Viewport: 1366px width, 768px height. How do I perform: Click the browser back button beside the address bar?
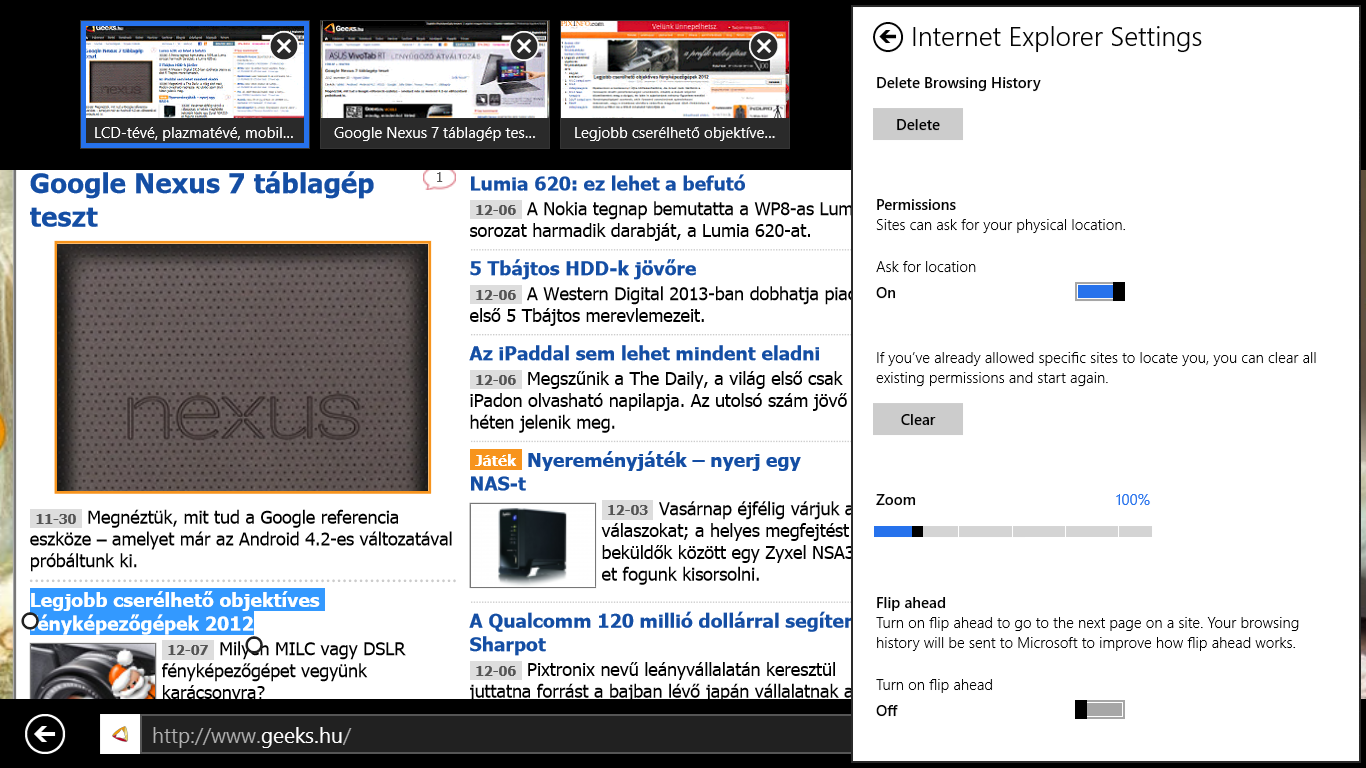click(x=44, y=734)
